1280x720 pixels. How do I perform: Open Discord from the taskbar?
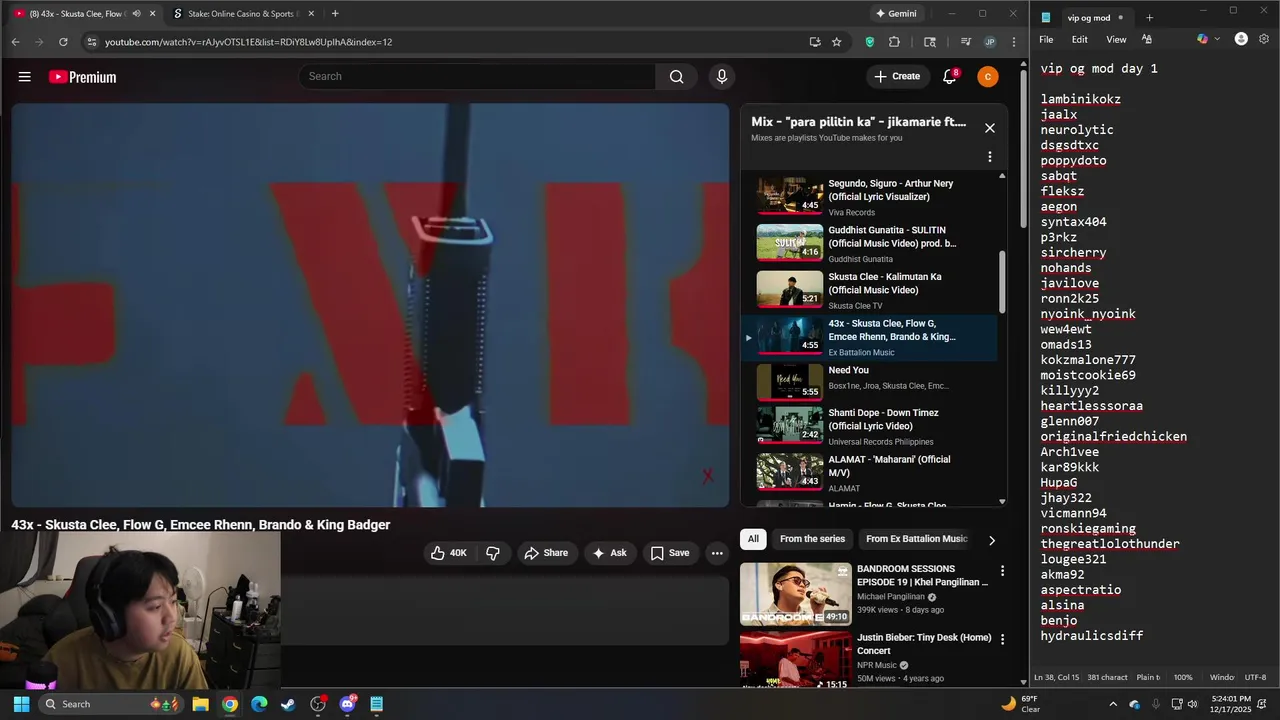point(347,704)
